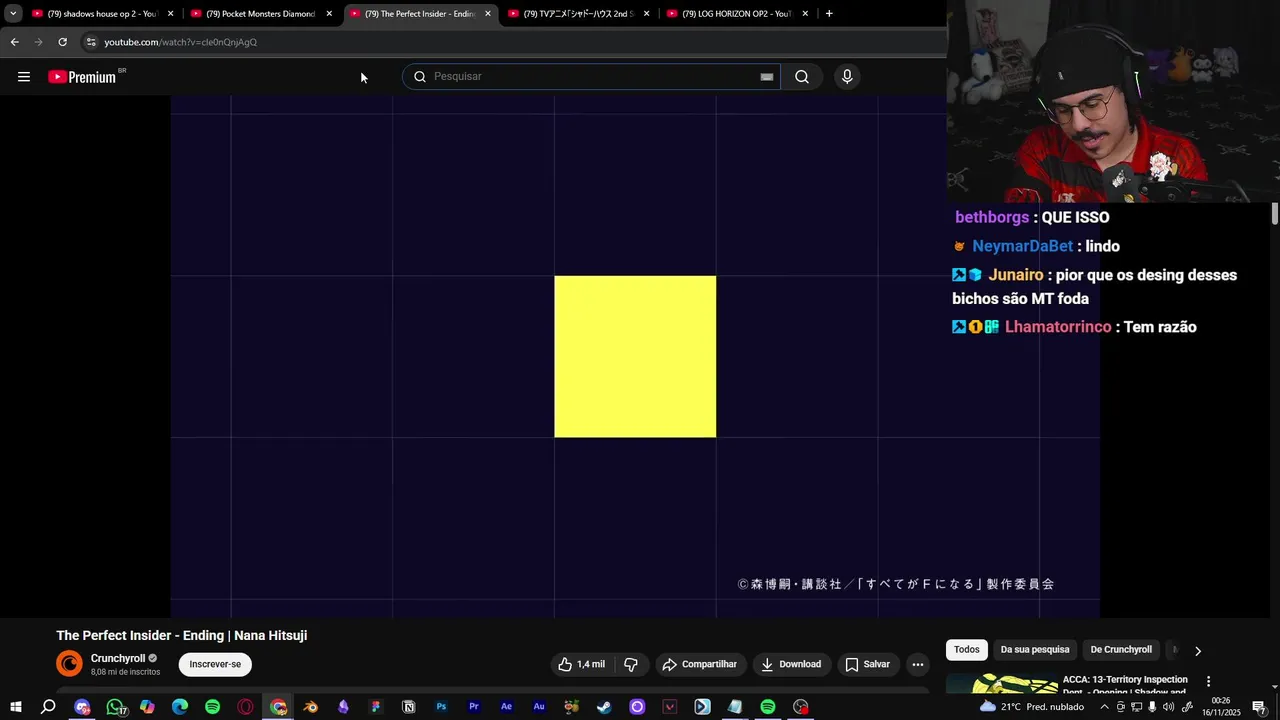Click the YouTube Premium logo
1280x720 pixels.
click(82, 77)
